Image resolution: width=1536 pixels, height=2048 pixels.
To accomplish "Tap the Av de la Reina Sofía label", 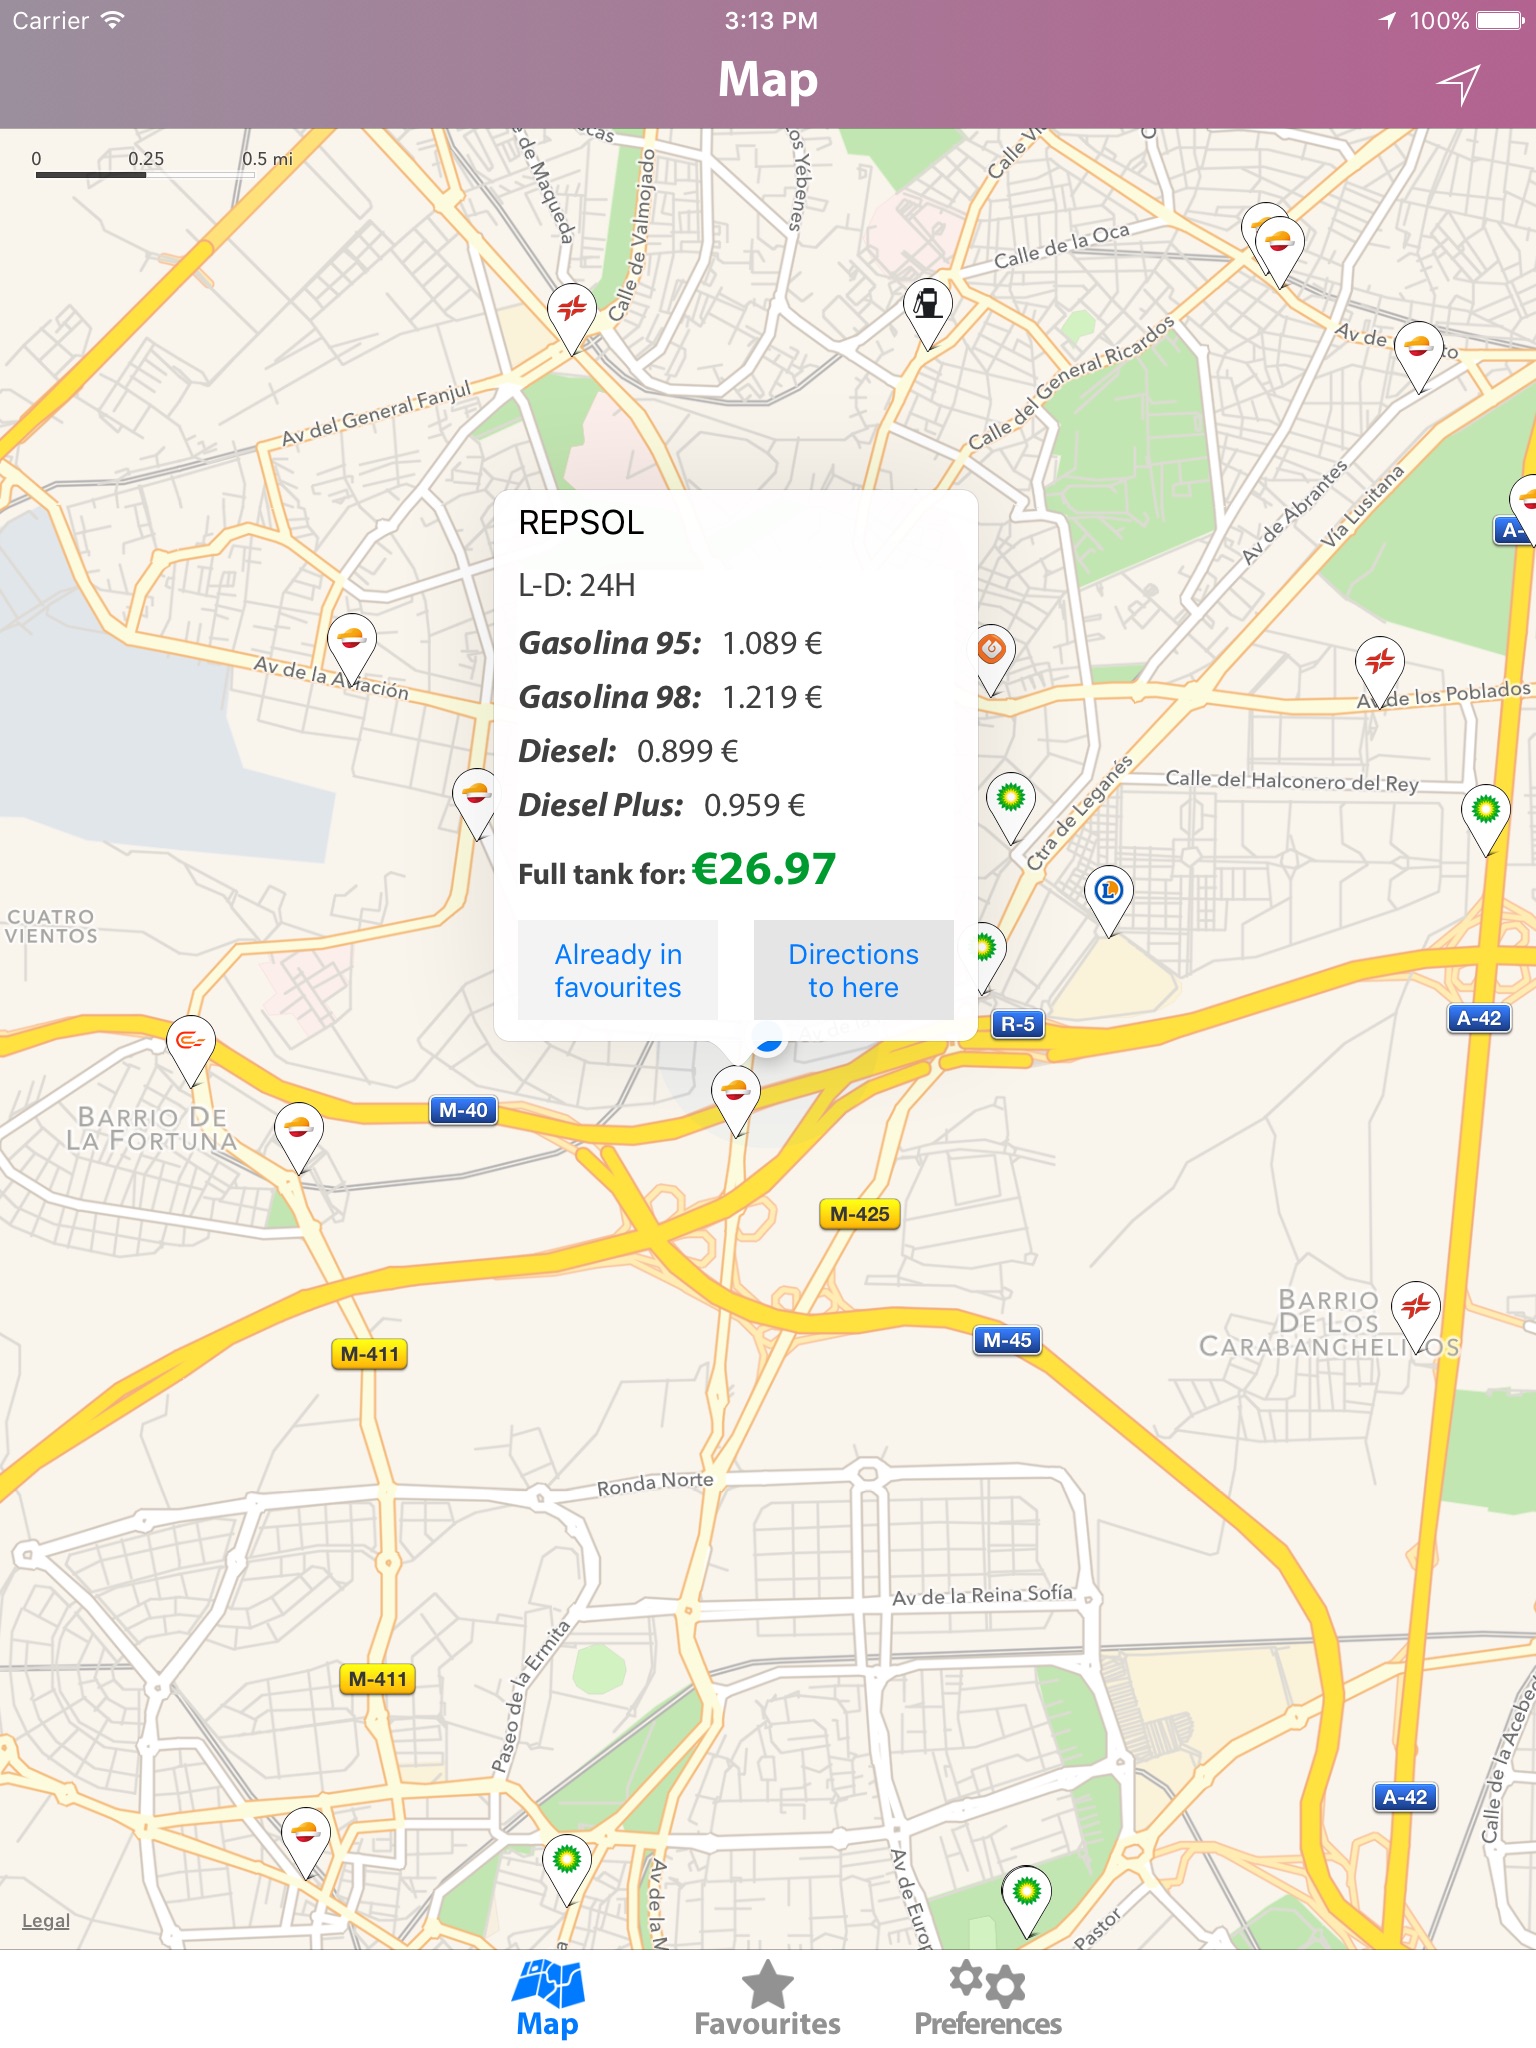I will [983, 1595].
